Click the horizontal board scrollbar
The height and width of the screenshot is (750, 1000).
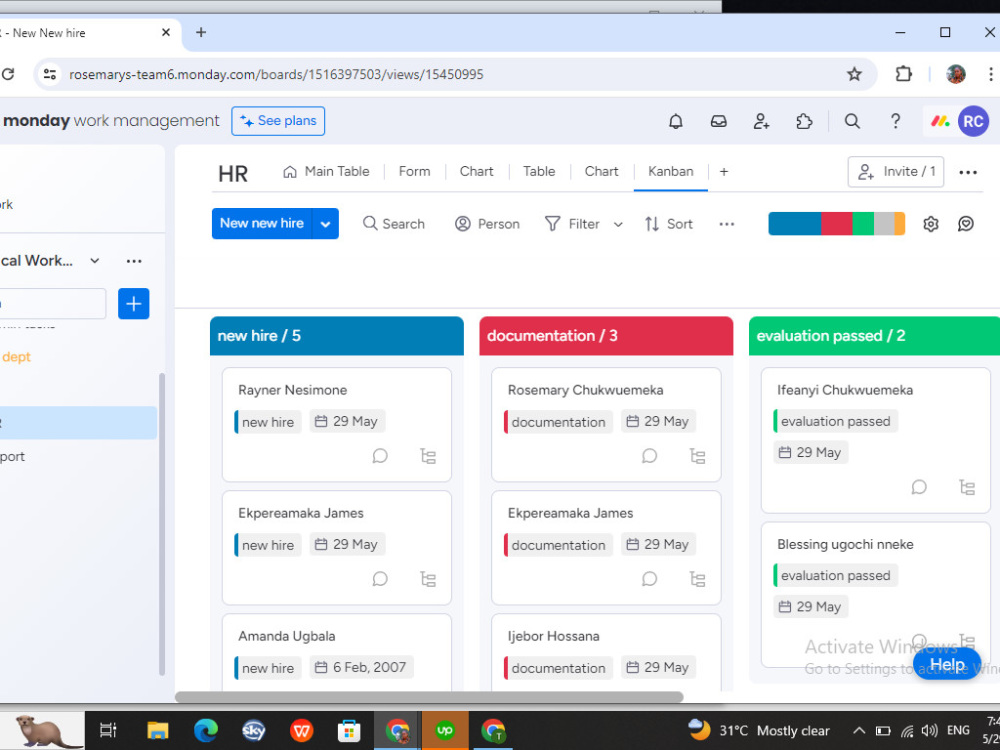click(429, 697)
